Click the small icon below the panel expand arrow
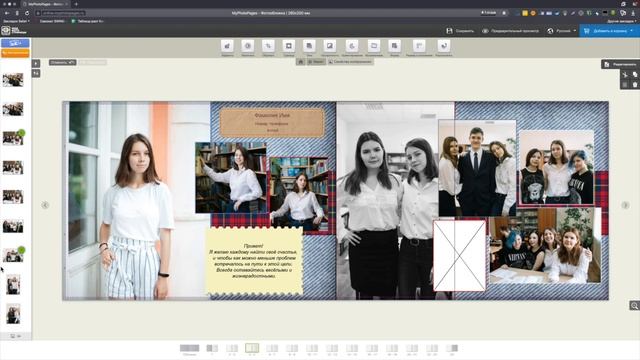 click(36, 73)
